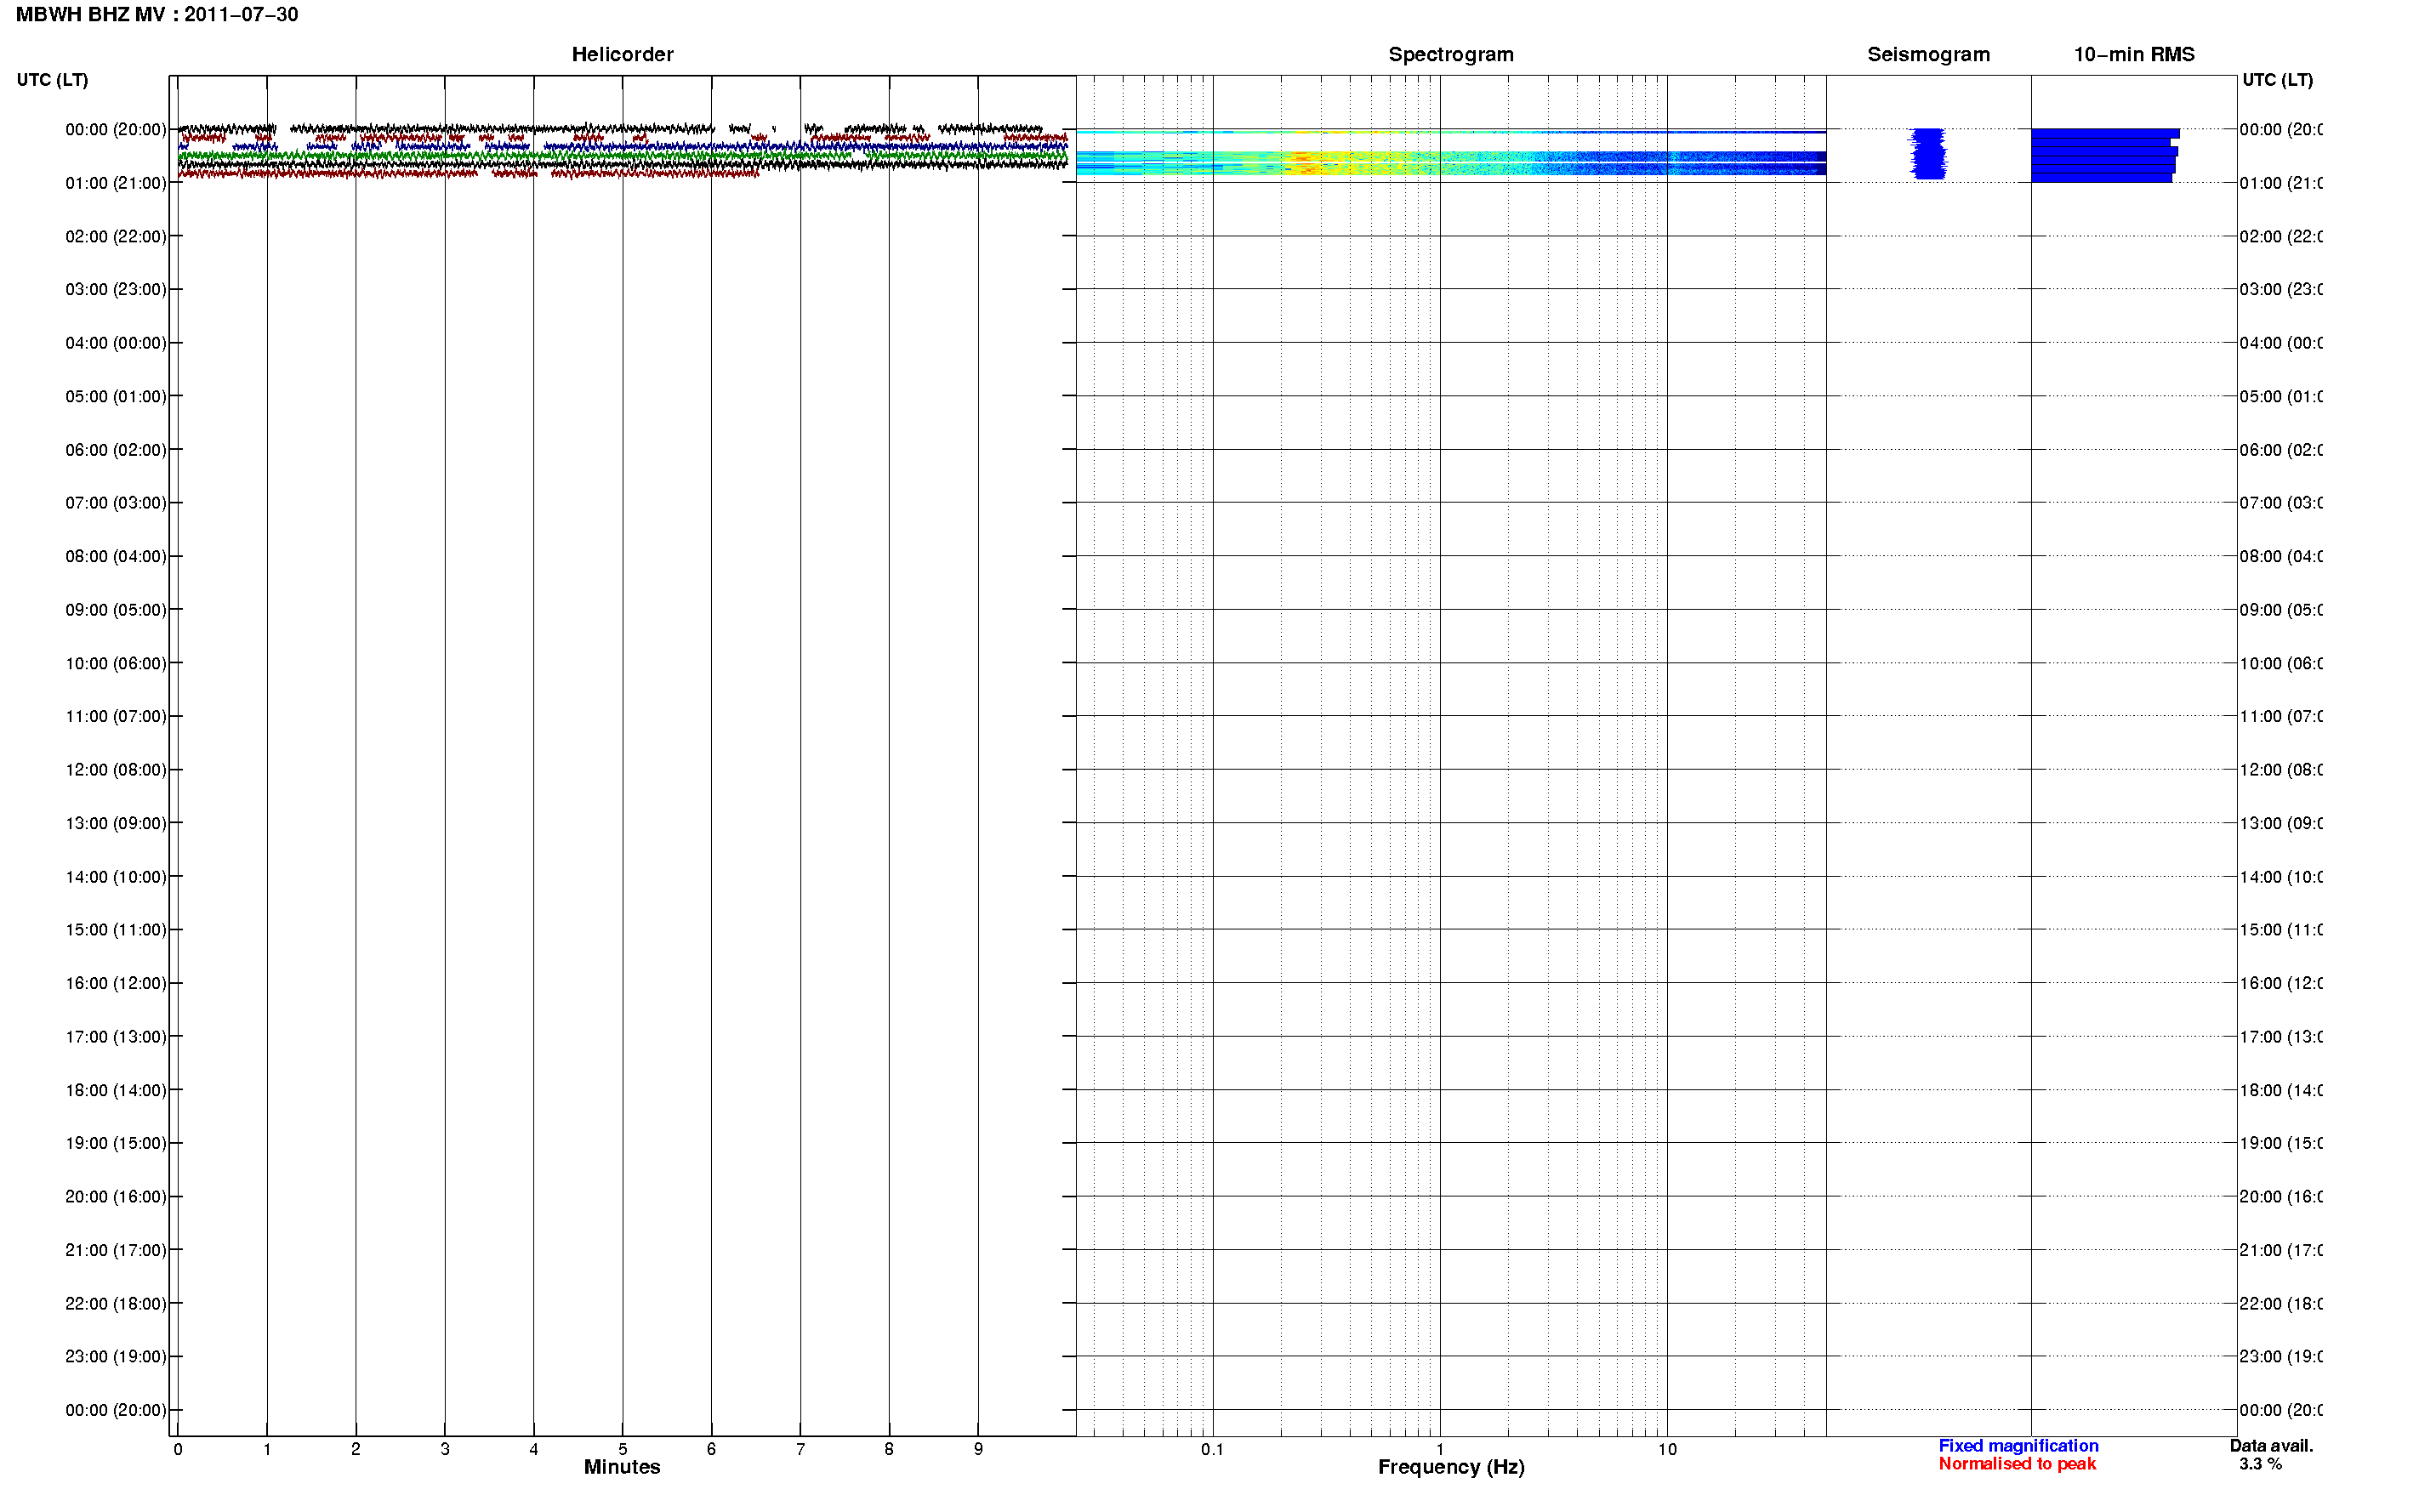This screenshot has height=1512, width=2419.
Task: Select the '08:00 (04:00)' left time label
Action: (x=116, y=557)
